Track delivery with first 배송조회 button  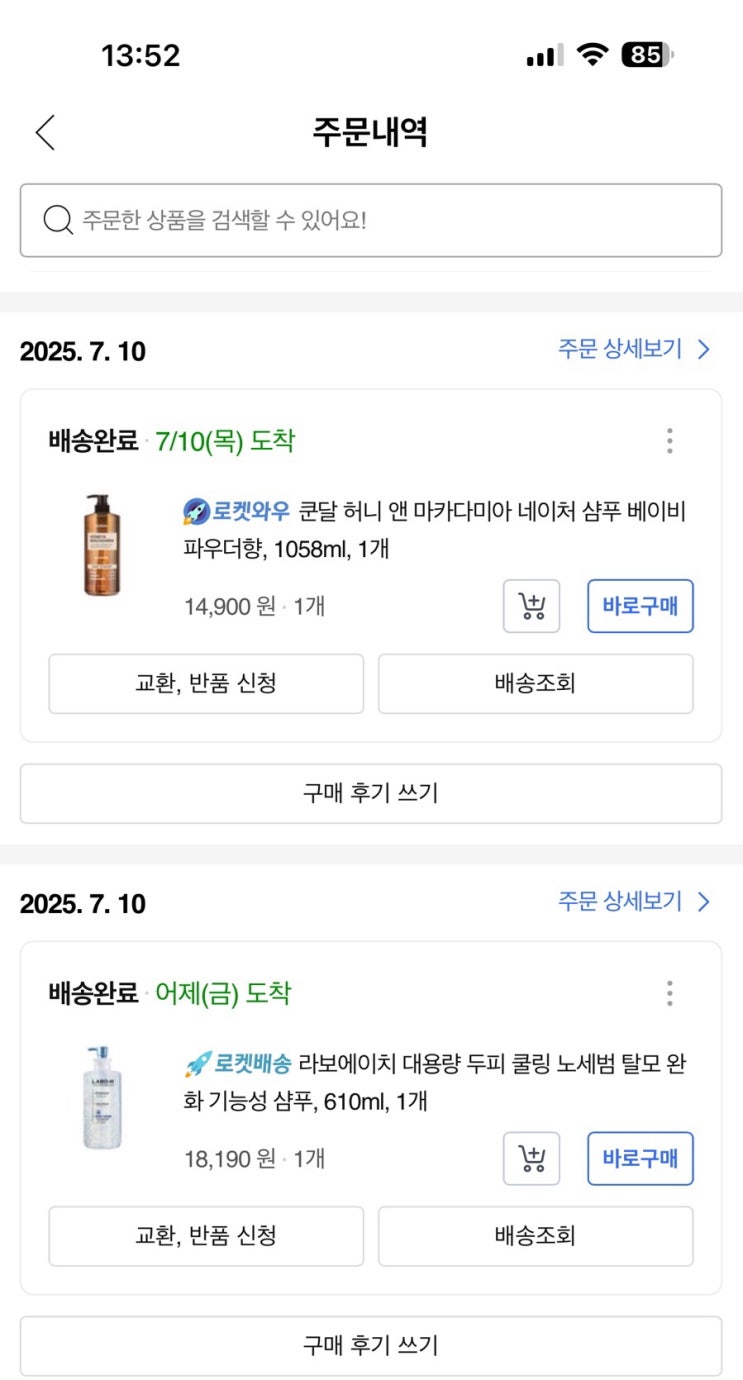(535, 684)
